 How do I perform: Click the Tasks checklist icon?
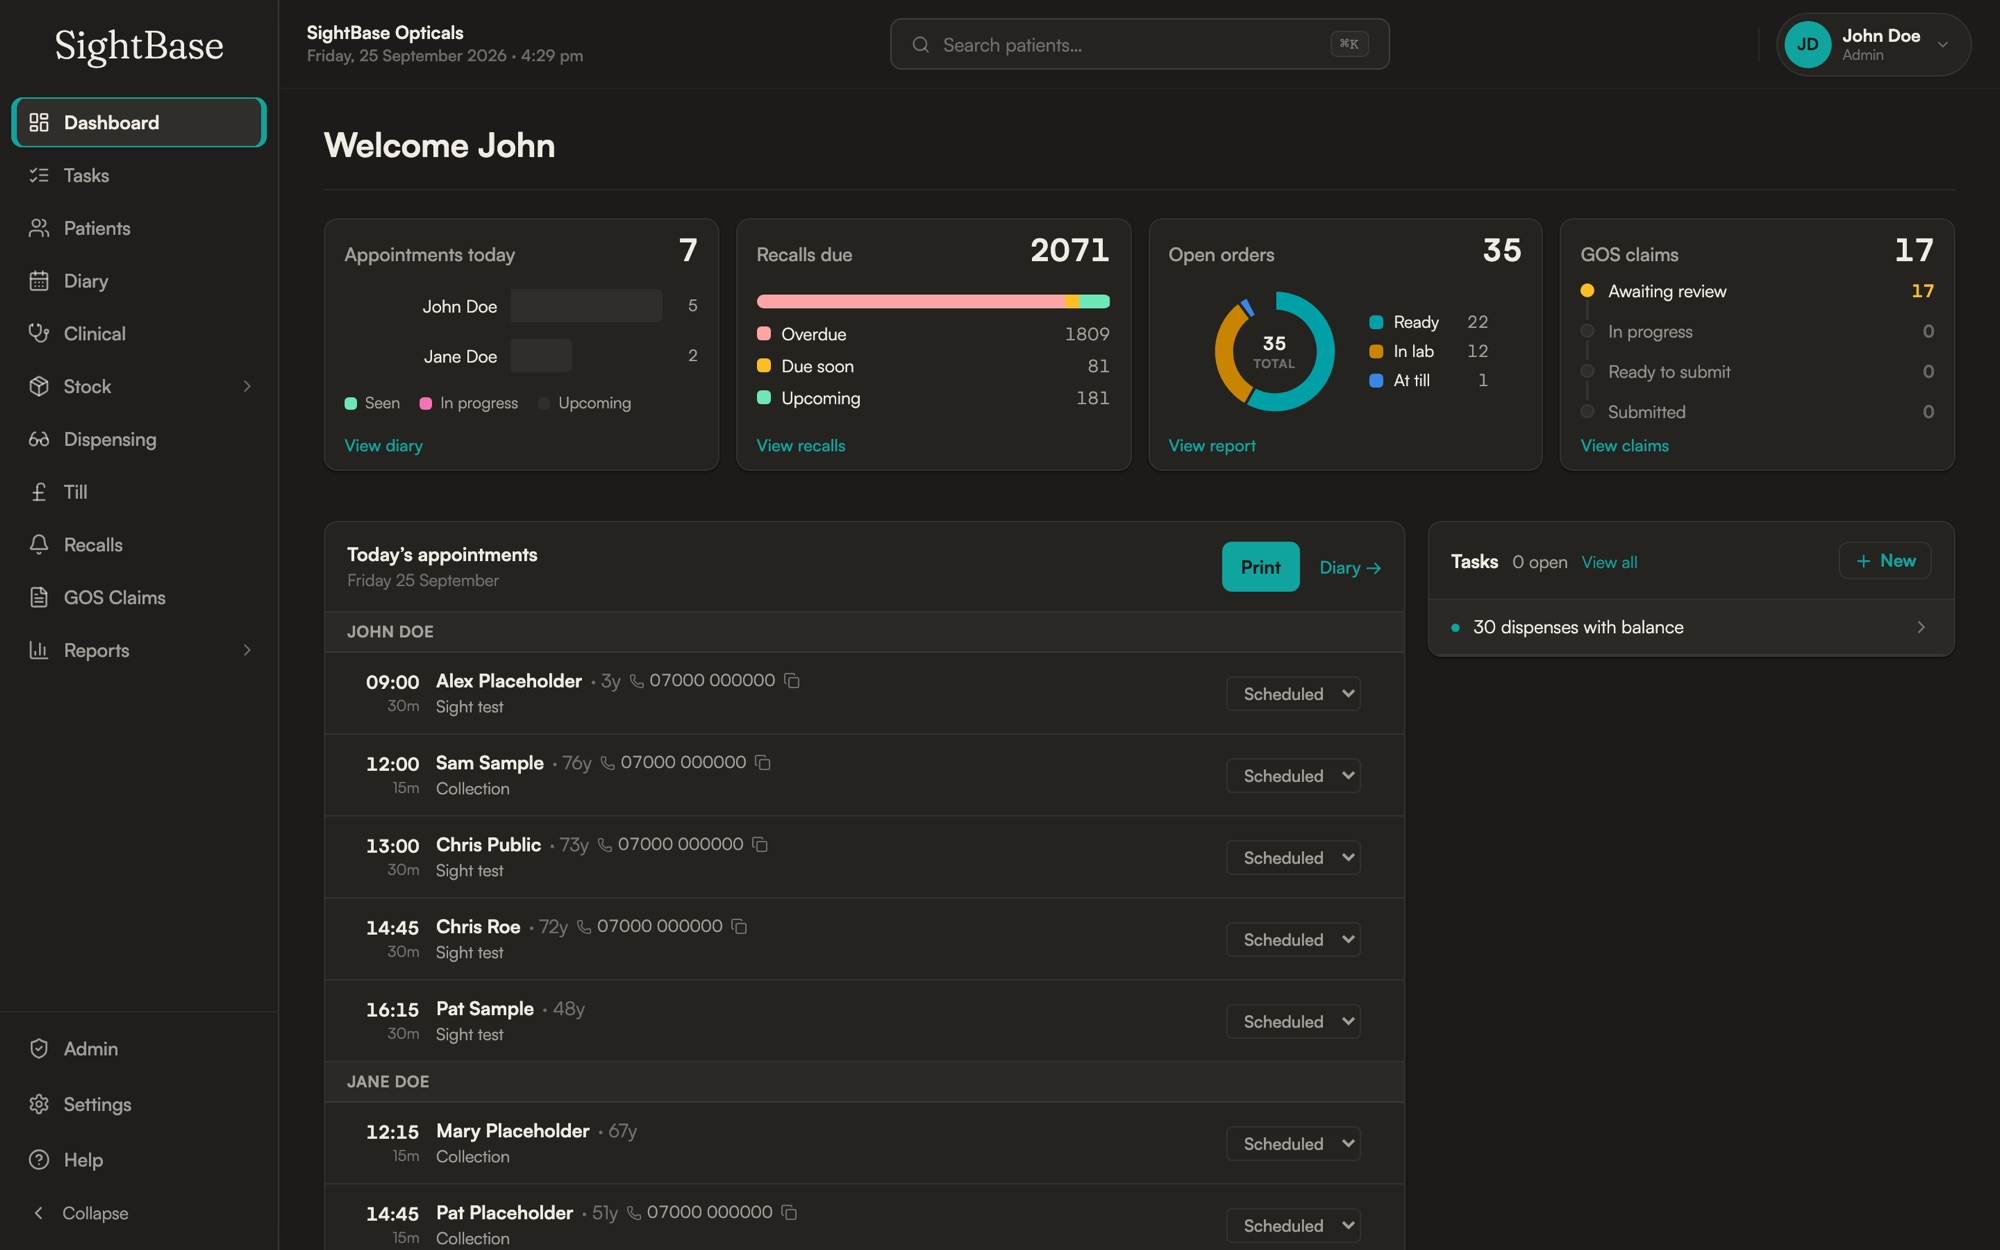[39, 175]
